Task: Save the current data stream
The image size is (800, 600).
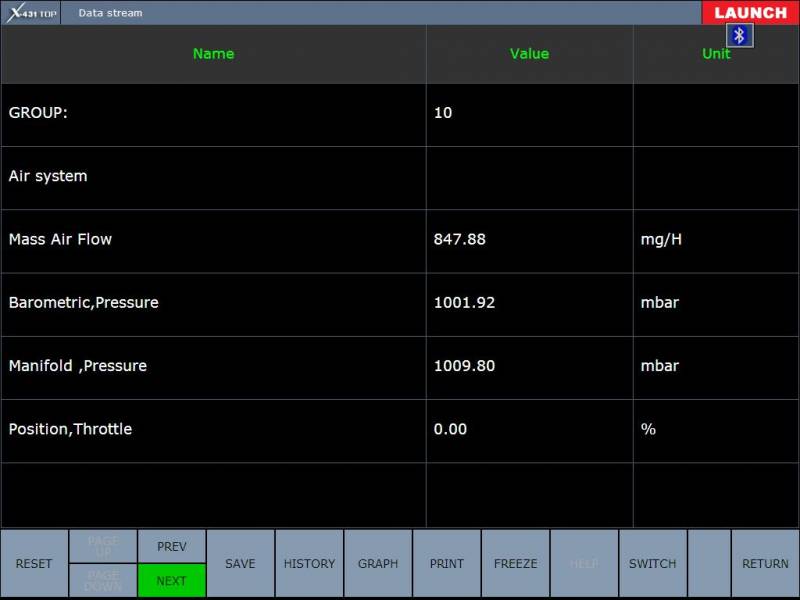Action: [x=240, y=564]
